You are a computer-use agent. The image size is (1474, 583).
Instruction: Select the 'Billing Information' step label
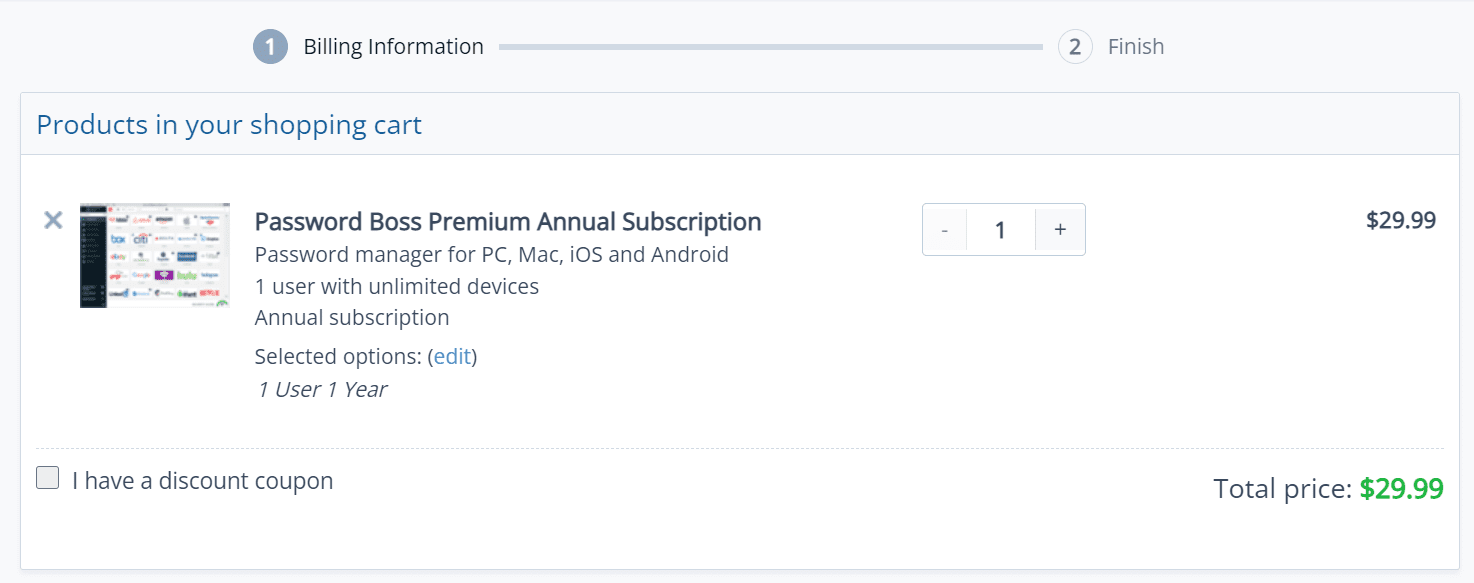click(x=393, y=47)
